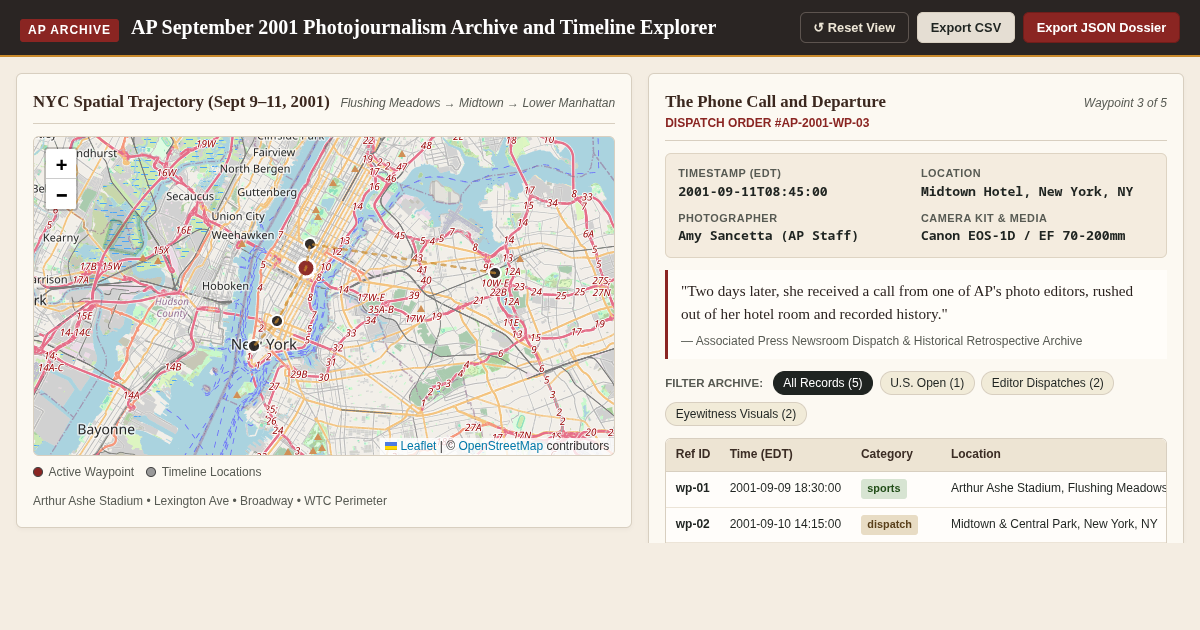Click the Time (EDT) column header

tap(761, 454)
